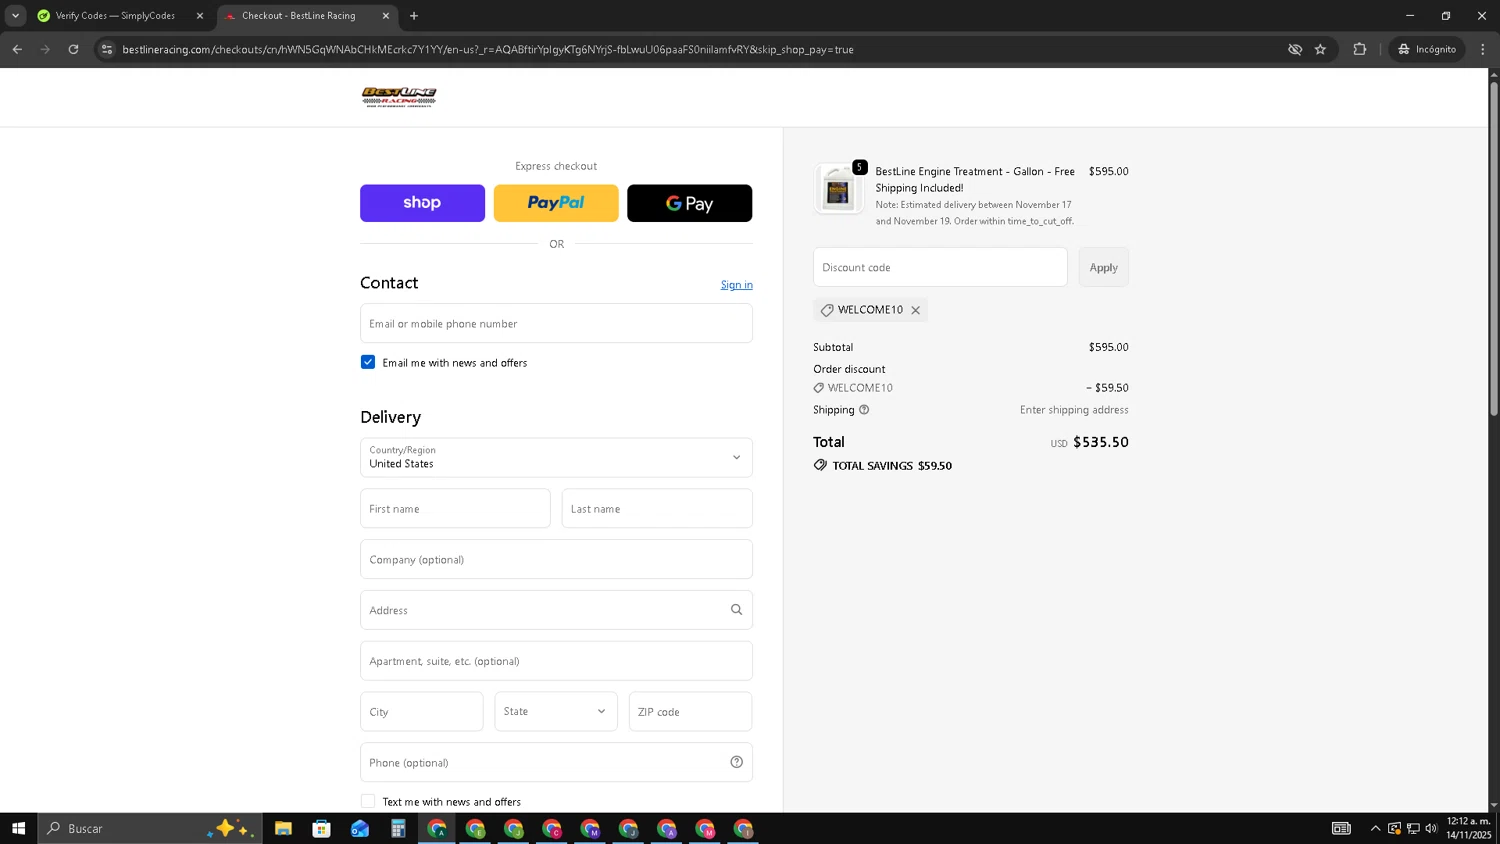Expand the State dropdown
The height and width of the screenshot is (844, 1500).
tap(556, 711)
